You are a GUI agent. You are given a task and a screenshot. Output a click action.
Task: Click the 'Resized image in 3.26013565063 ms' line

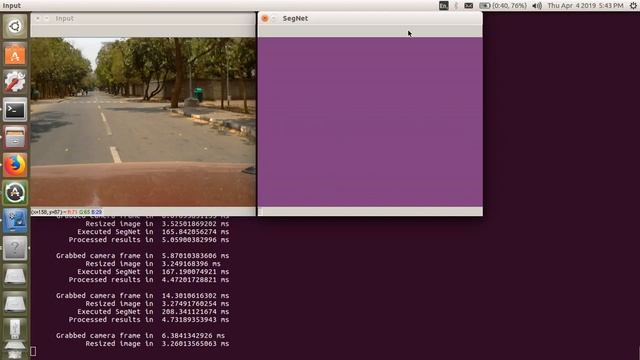tap(157, 344)
